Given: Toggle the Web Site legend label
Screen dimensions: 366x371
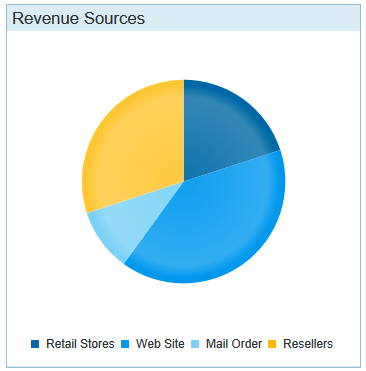Looking at the screenshot, I should [160, 344].
